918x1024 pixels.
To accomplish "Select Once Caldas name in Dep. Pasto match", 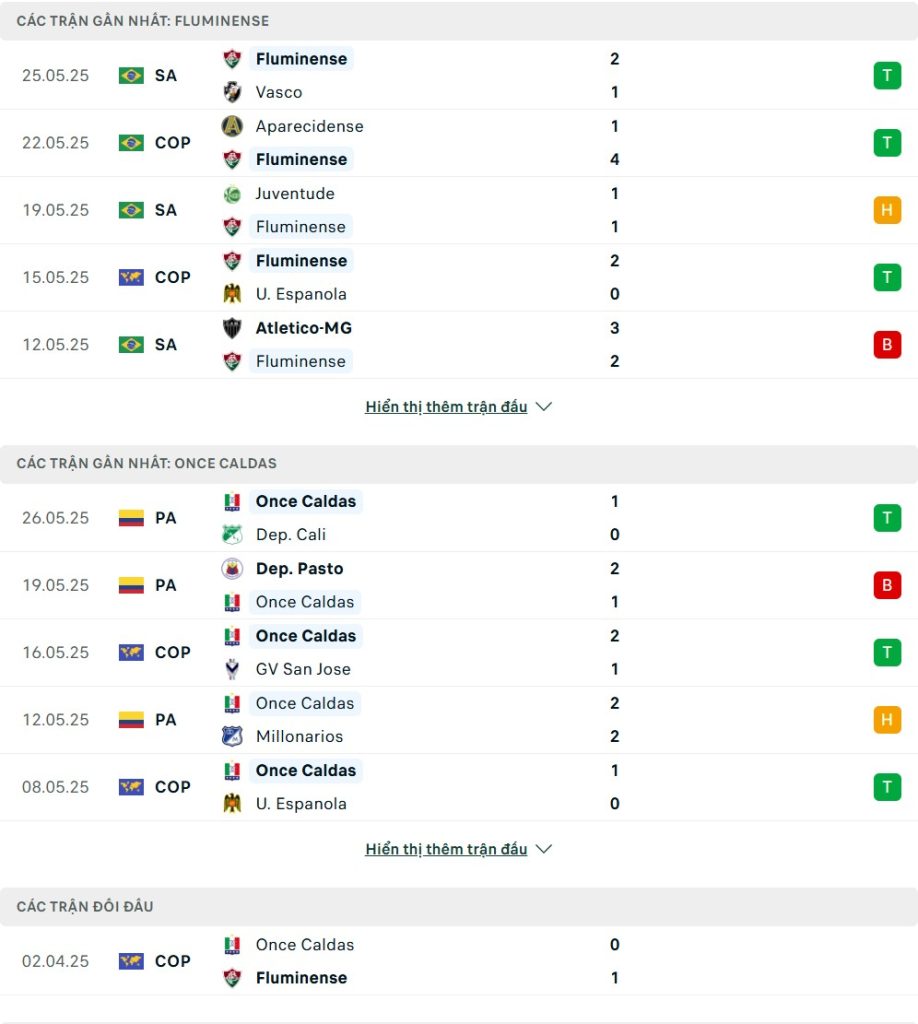I will (x=305, y=602).
